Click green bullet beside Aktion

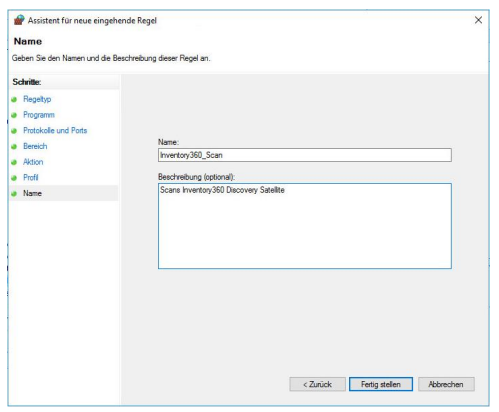click(14, 162)
